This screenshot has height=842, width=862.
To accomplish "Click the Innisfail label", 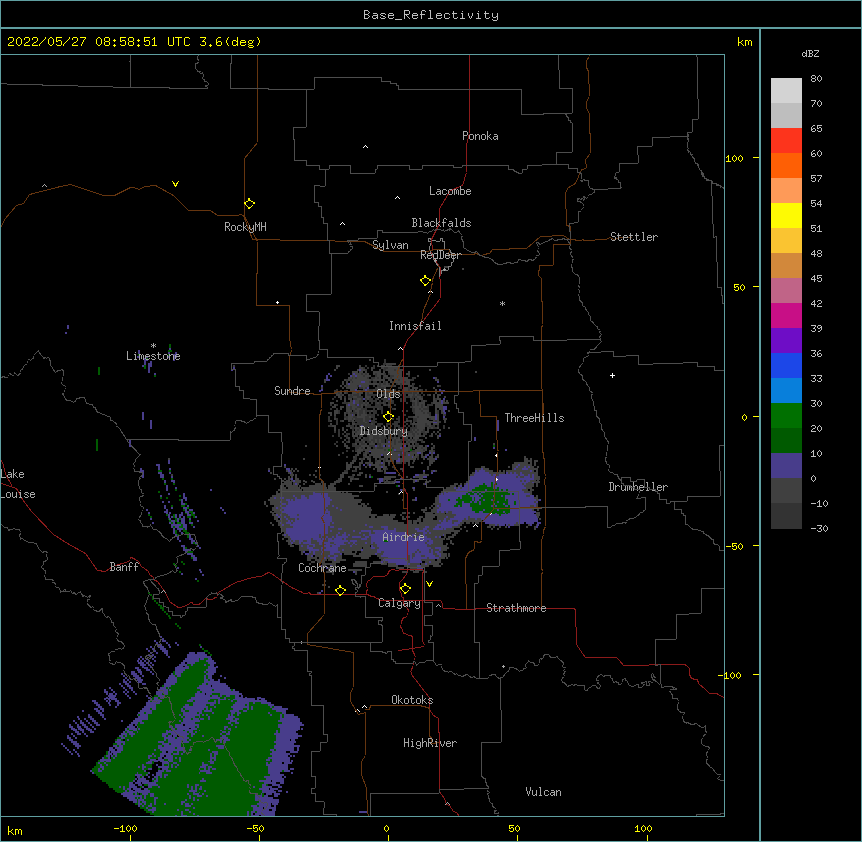I will pos(415,326).
